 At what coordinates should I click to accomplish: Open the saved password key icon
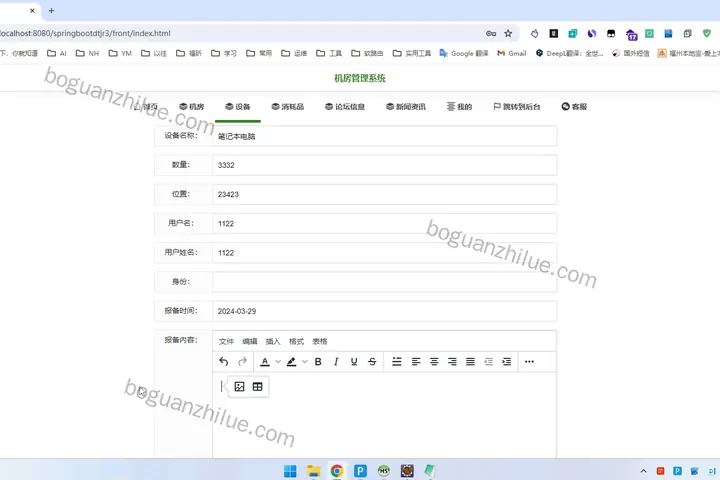coord(491,34)
